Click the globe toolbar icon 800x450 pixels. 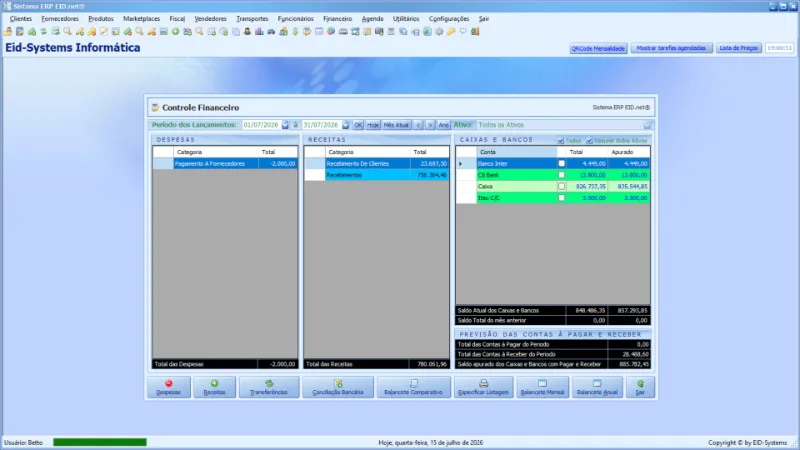pyautogui.click(x=428, y=32)
